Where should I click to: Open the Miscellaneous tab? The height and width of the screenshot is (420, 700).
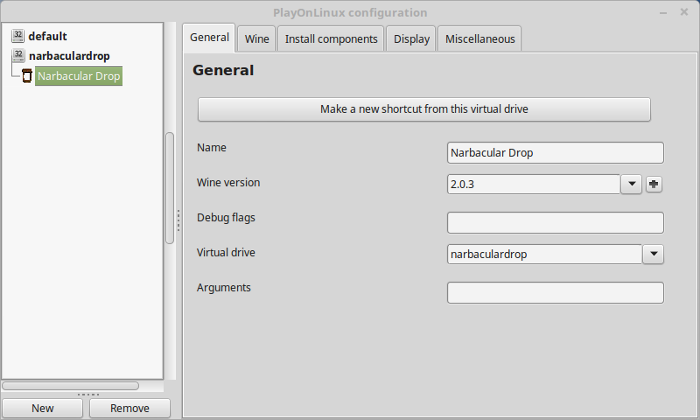pyautogui.click(x=480, y=39)
